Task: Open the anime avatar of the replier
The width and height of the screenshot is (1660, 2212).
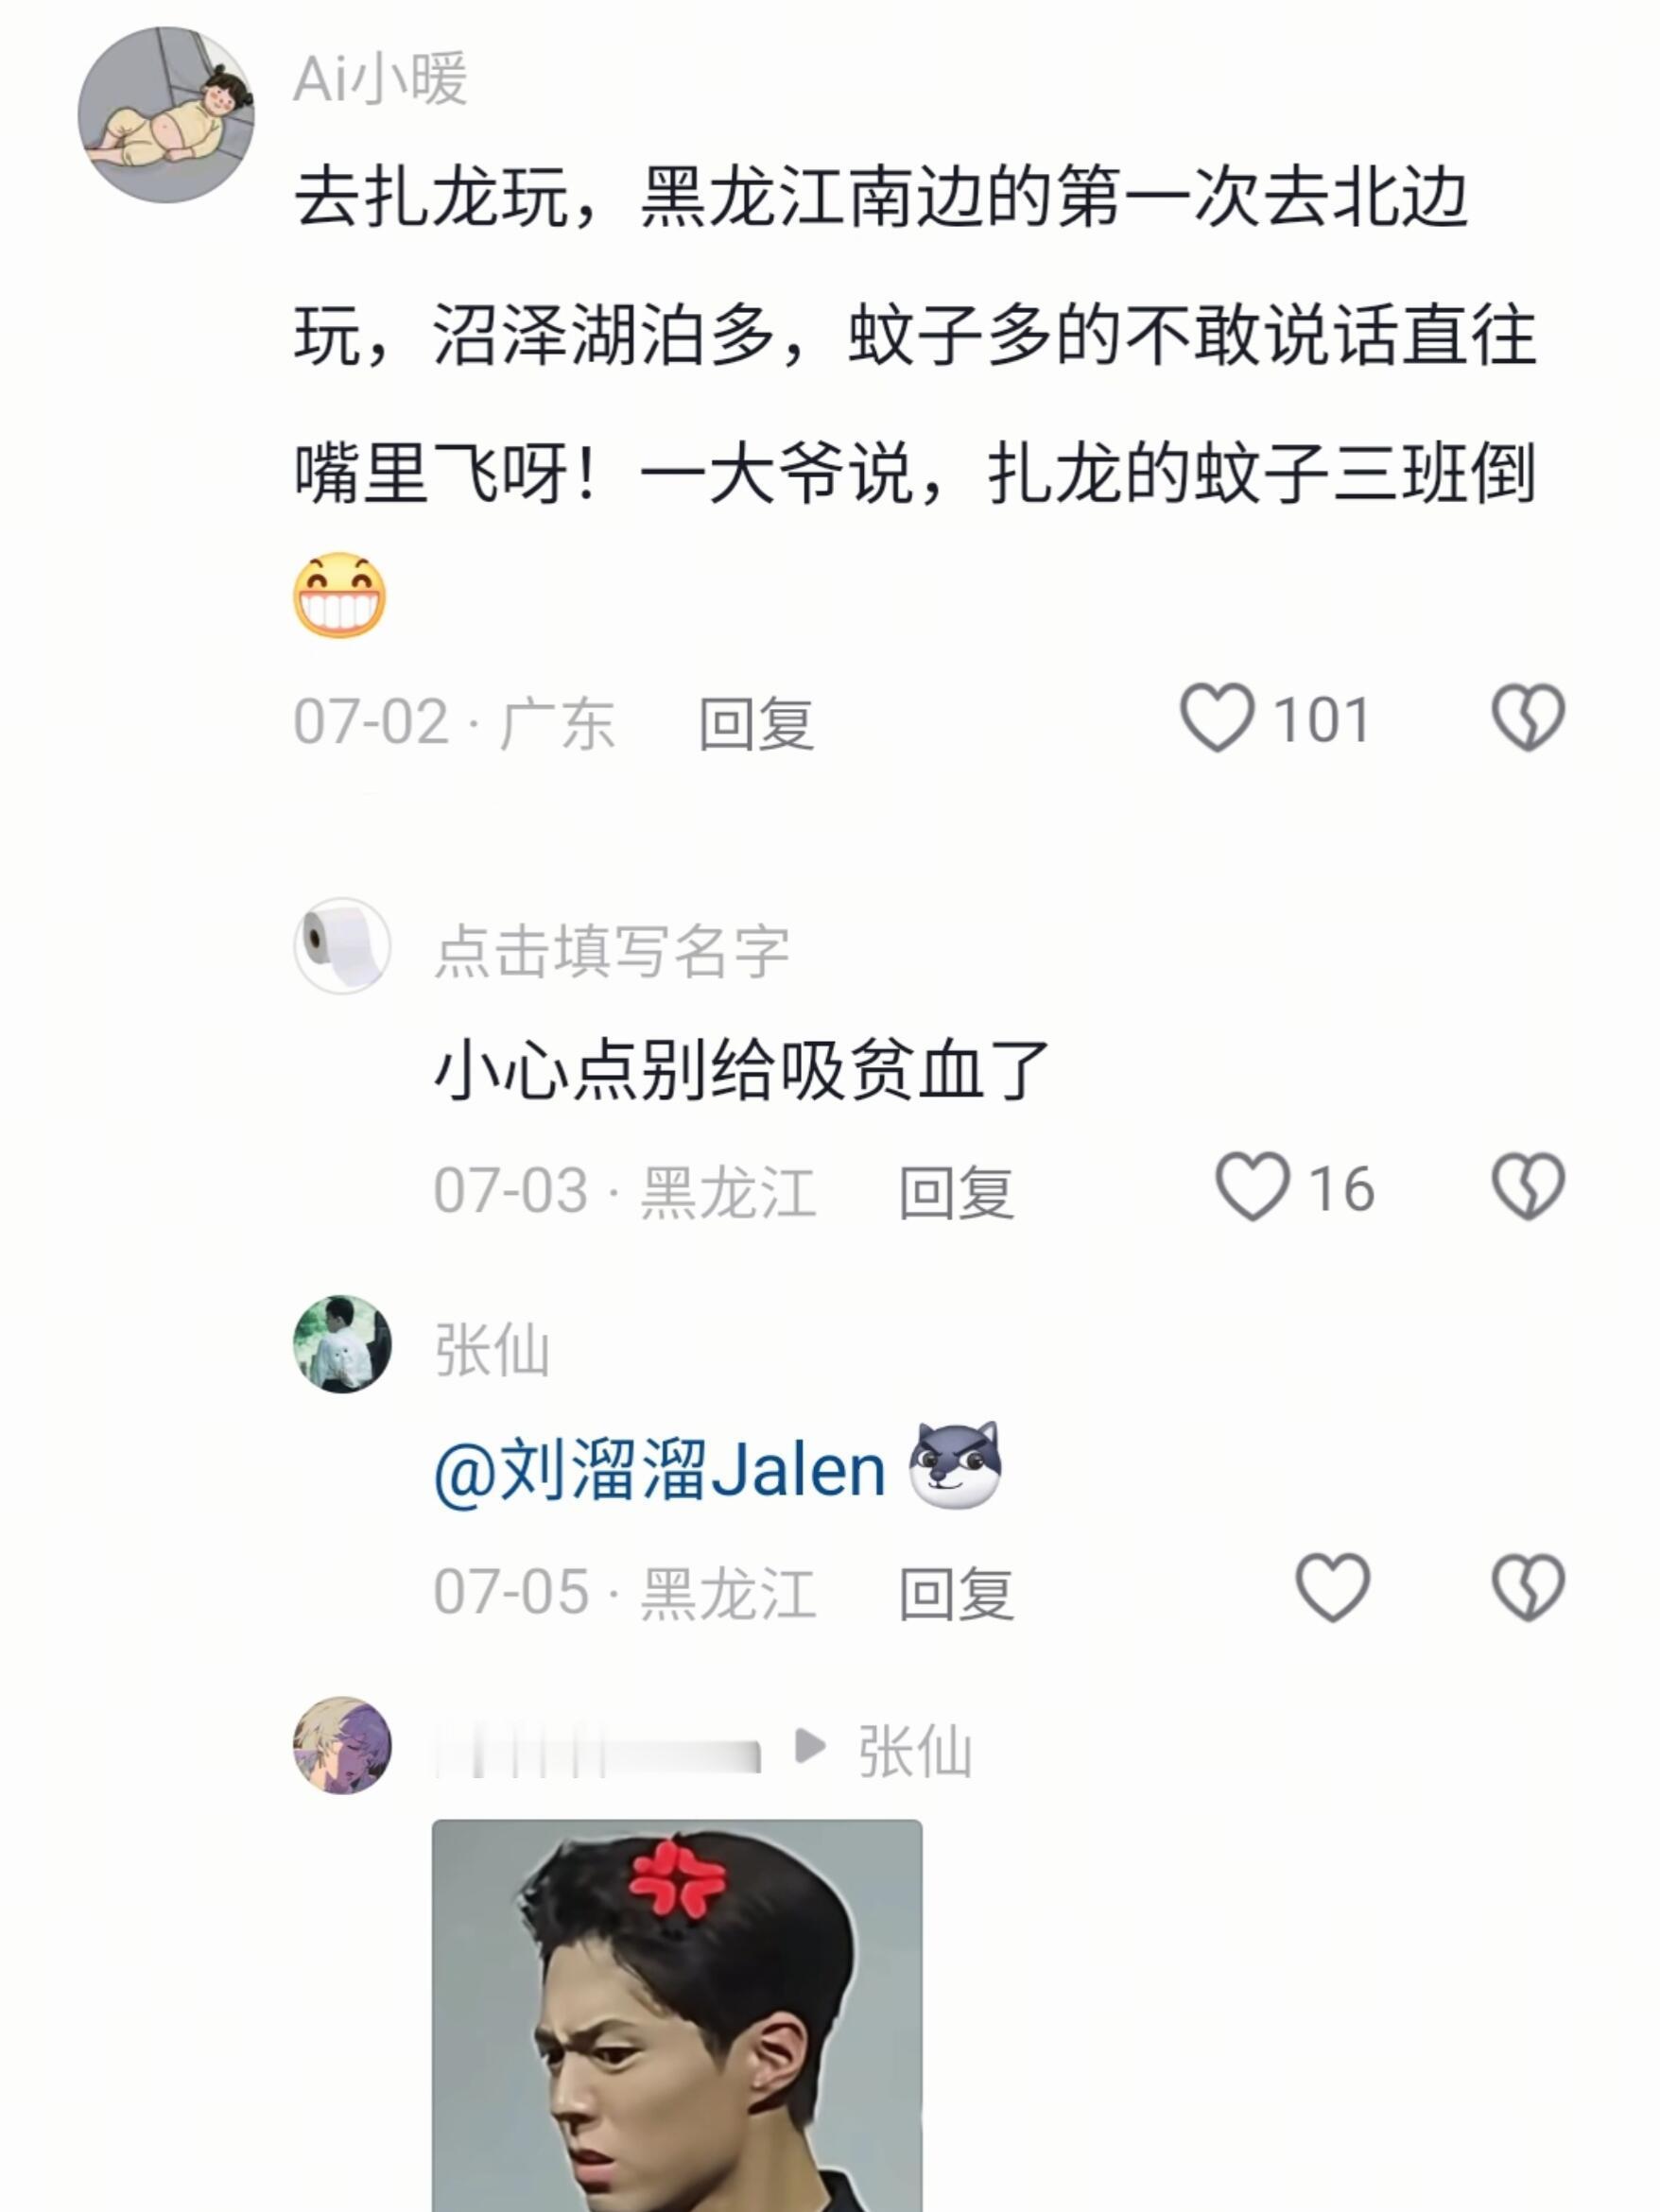Action: [x=342, y=1745]
